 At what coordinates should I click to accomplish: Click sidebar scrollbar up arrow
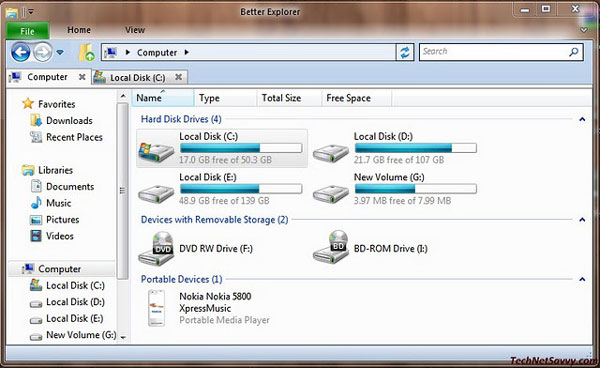click(x=123, y=96)
